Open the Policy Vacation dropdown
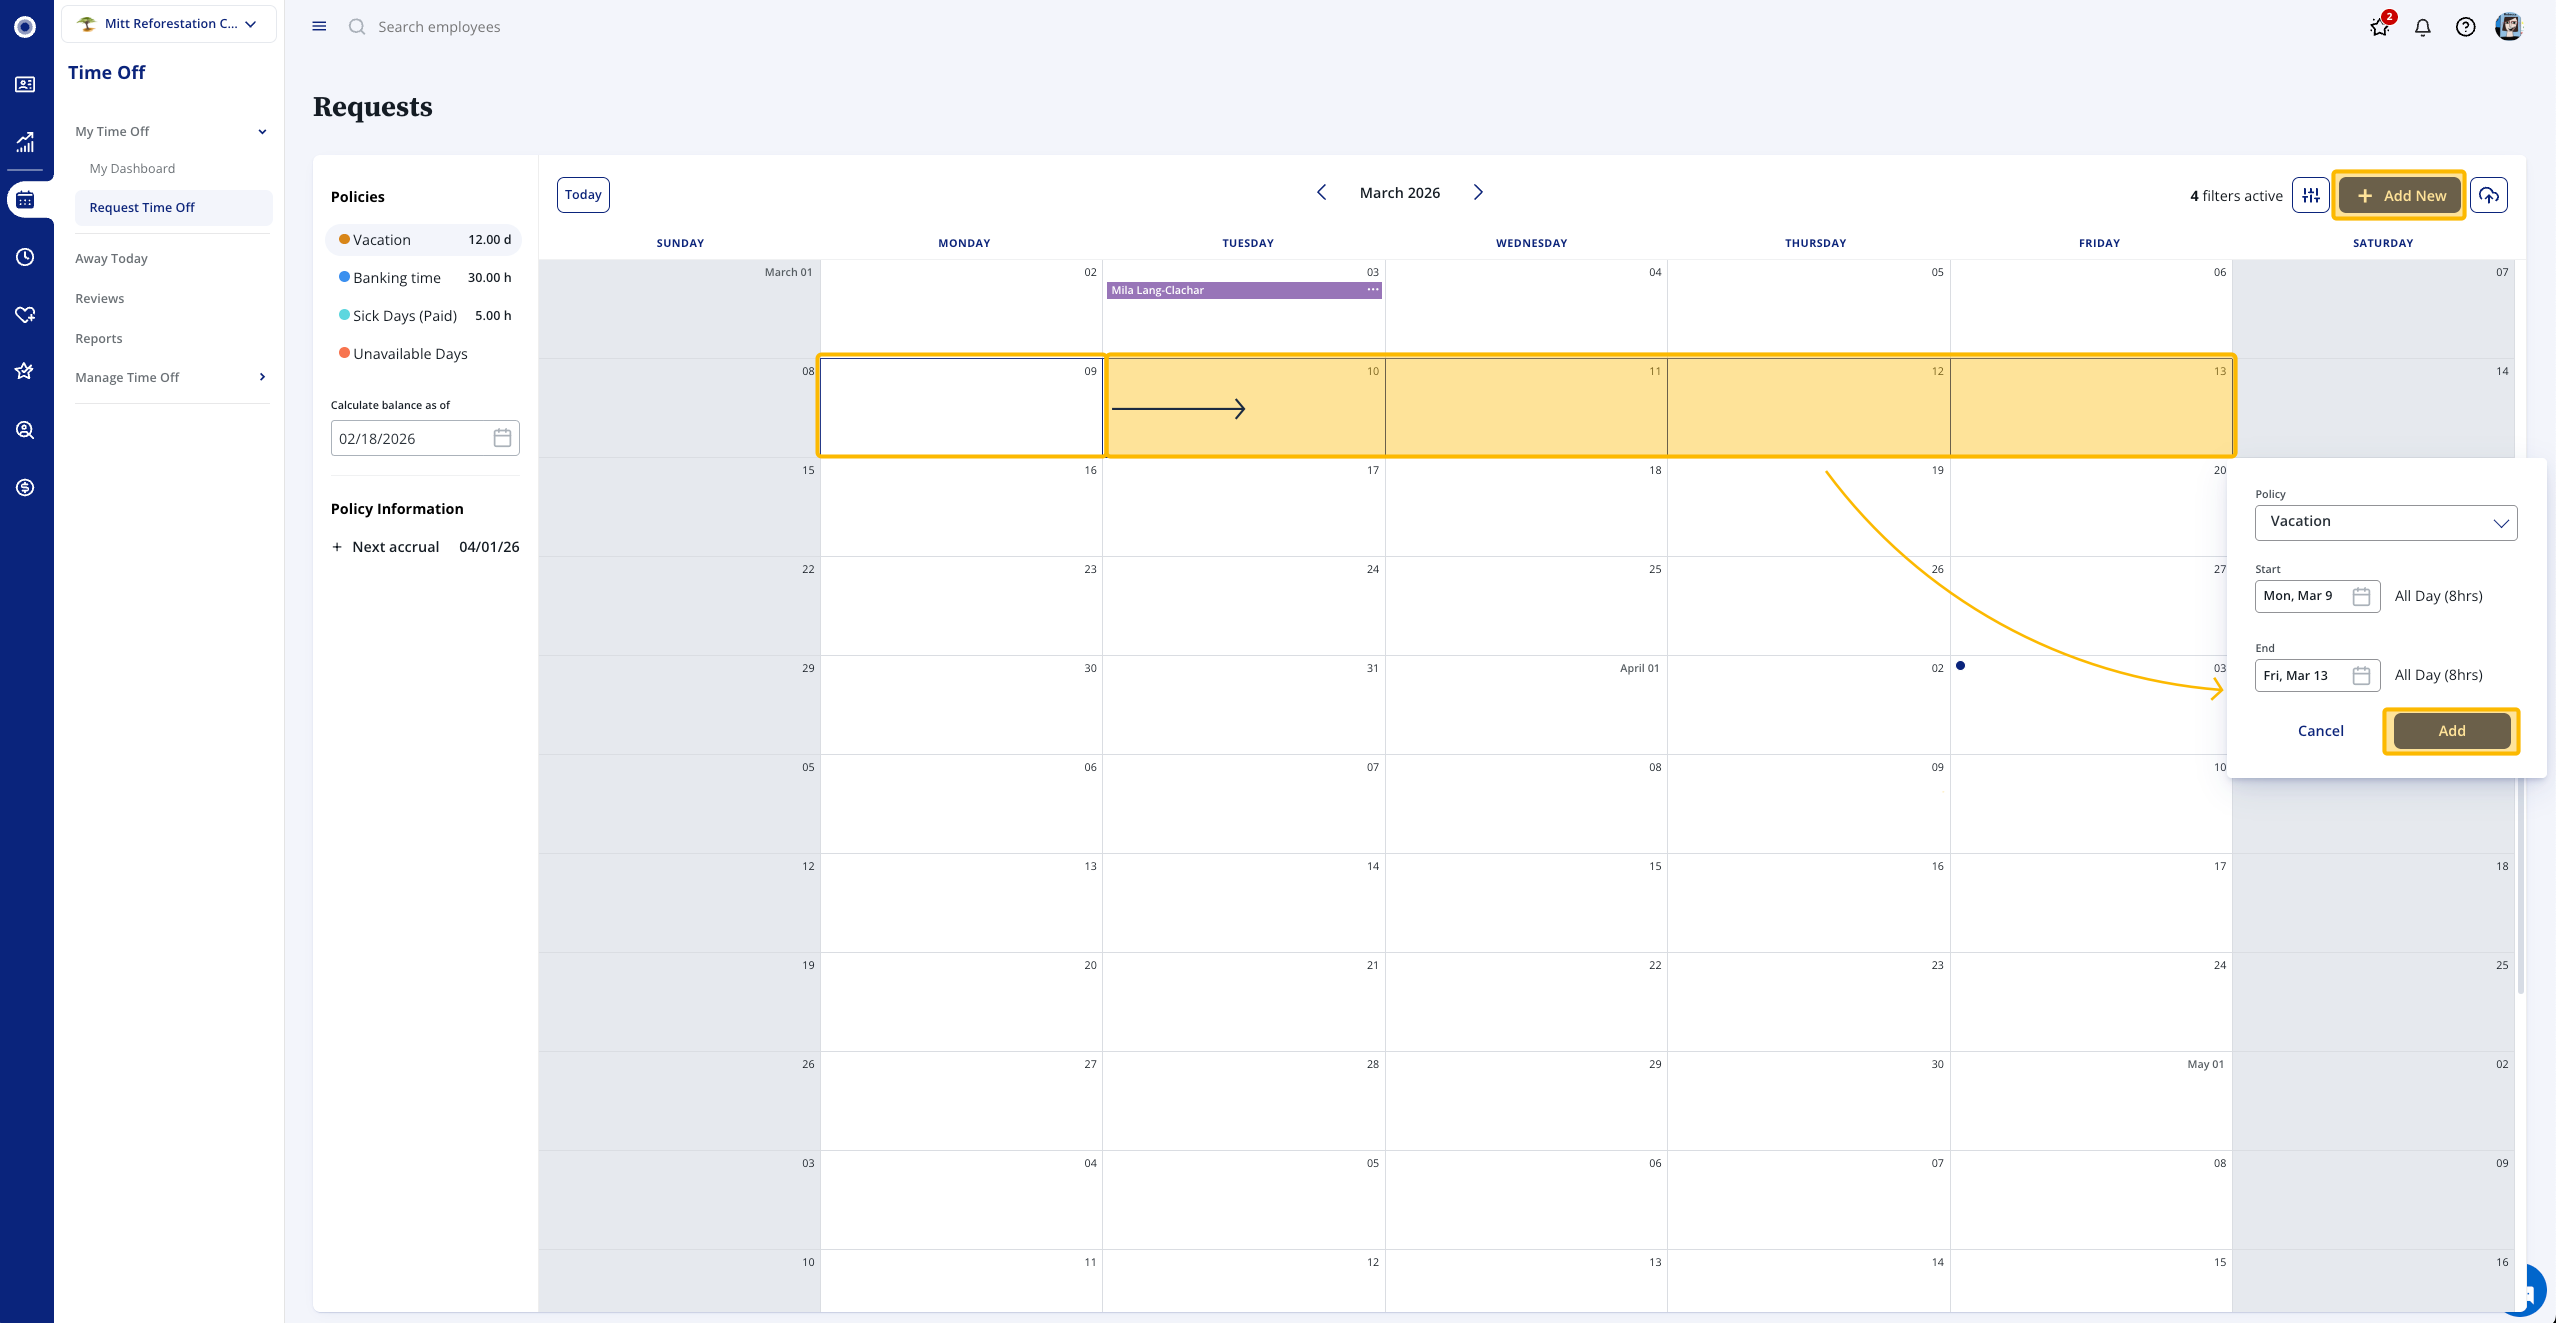This screenshot has height=1323, width=2556. pos(2385,522)
